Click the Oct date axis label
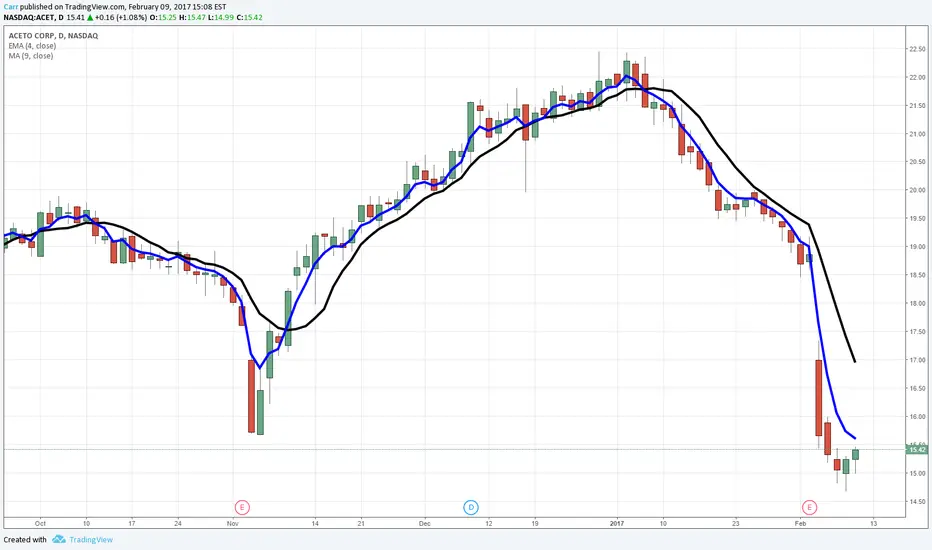The width and height of the screenshot is (932, 550). tap(40, 524)
